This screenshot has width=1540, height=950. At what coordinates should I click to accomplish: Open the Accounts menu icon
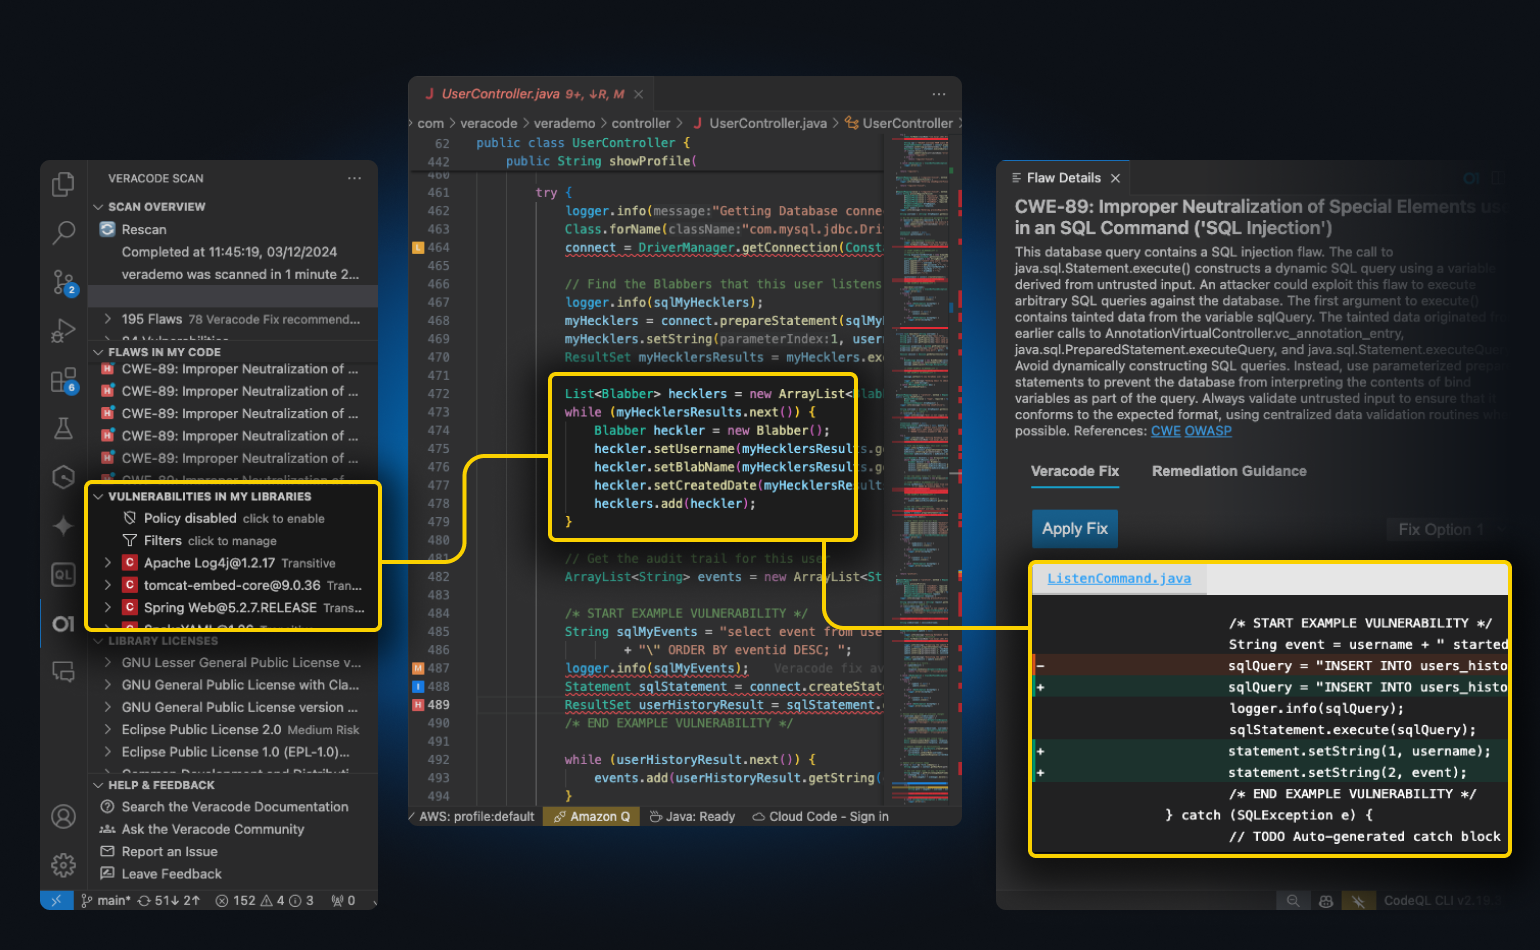pyautogui.click(x=63, y=817)
